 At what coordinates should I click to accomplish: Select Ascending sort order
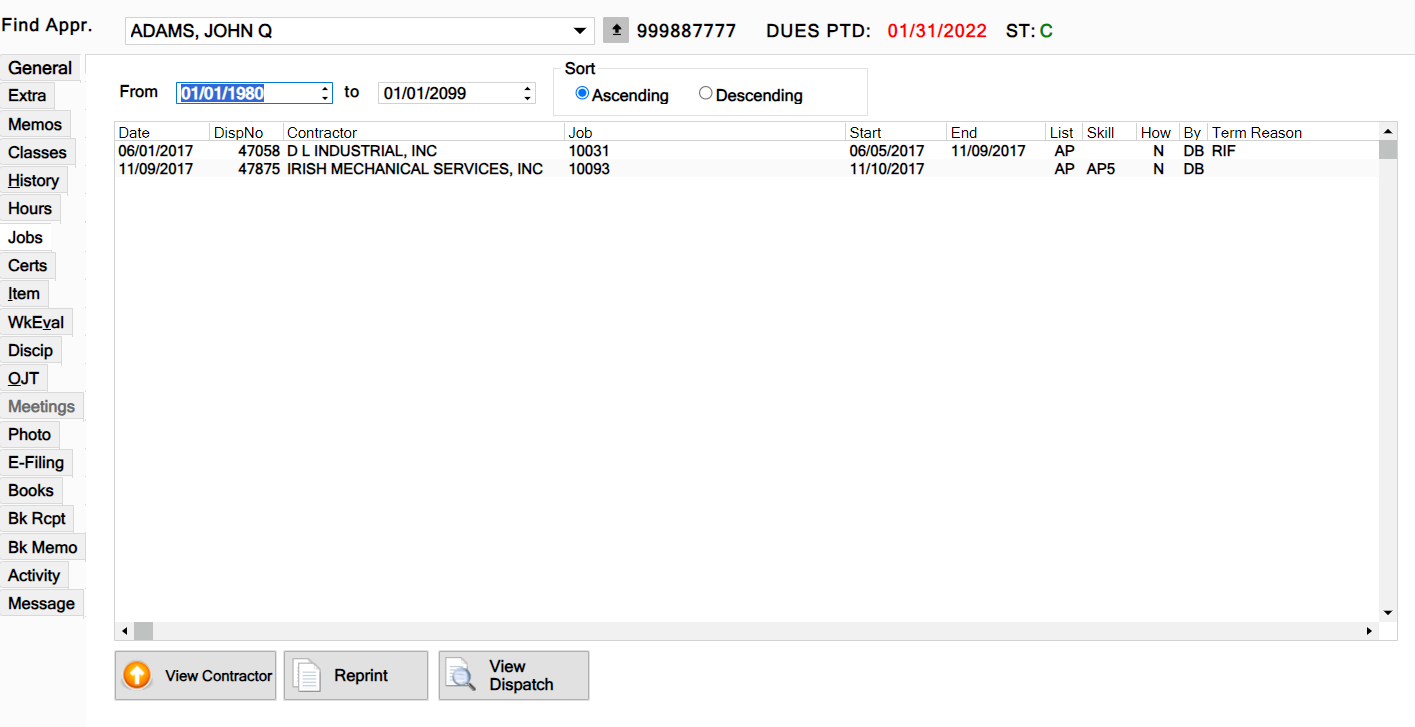[x=582, y=94]
